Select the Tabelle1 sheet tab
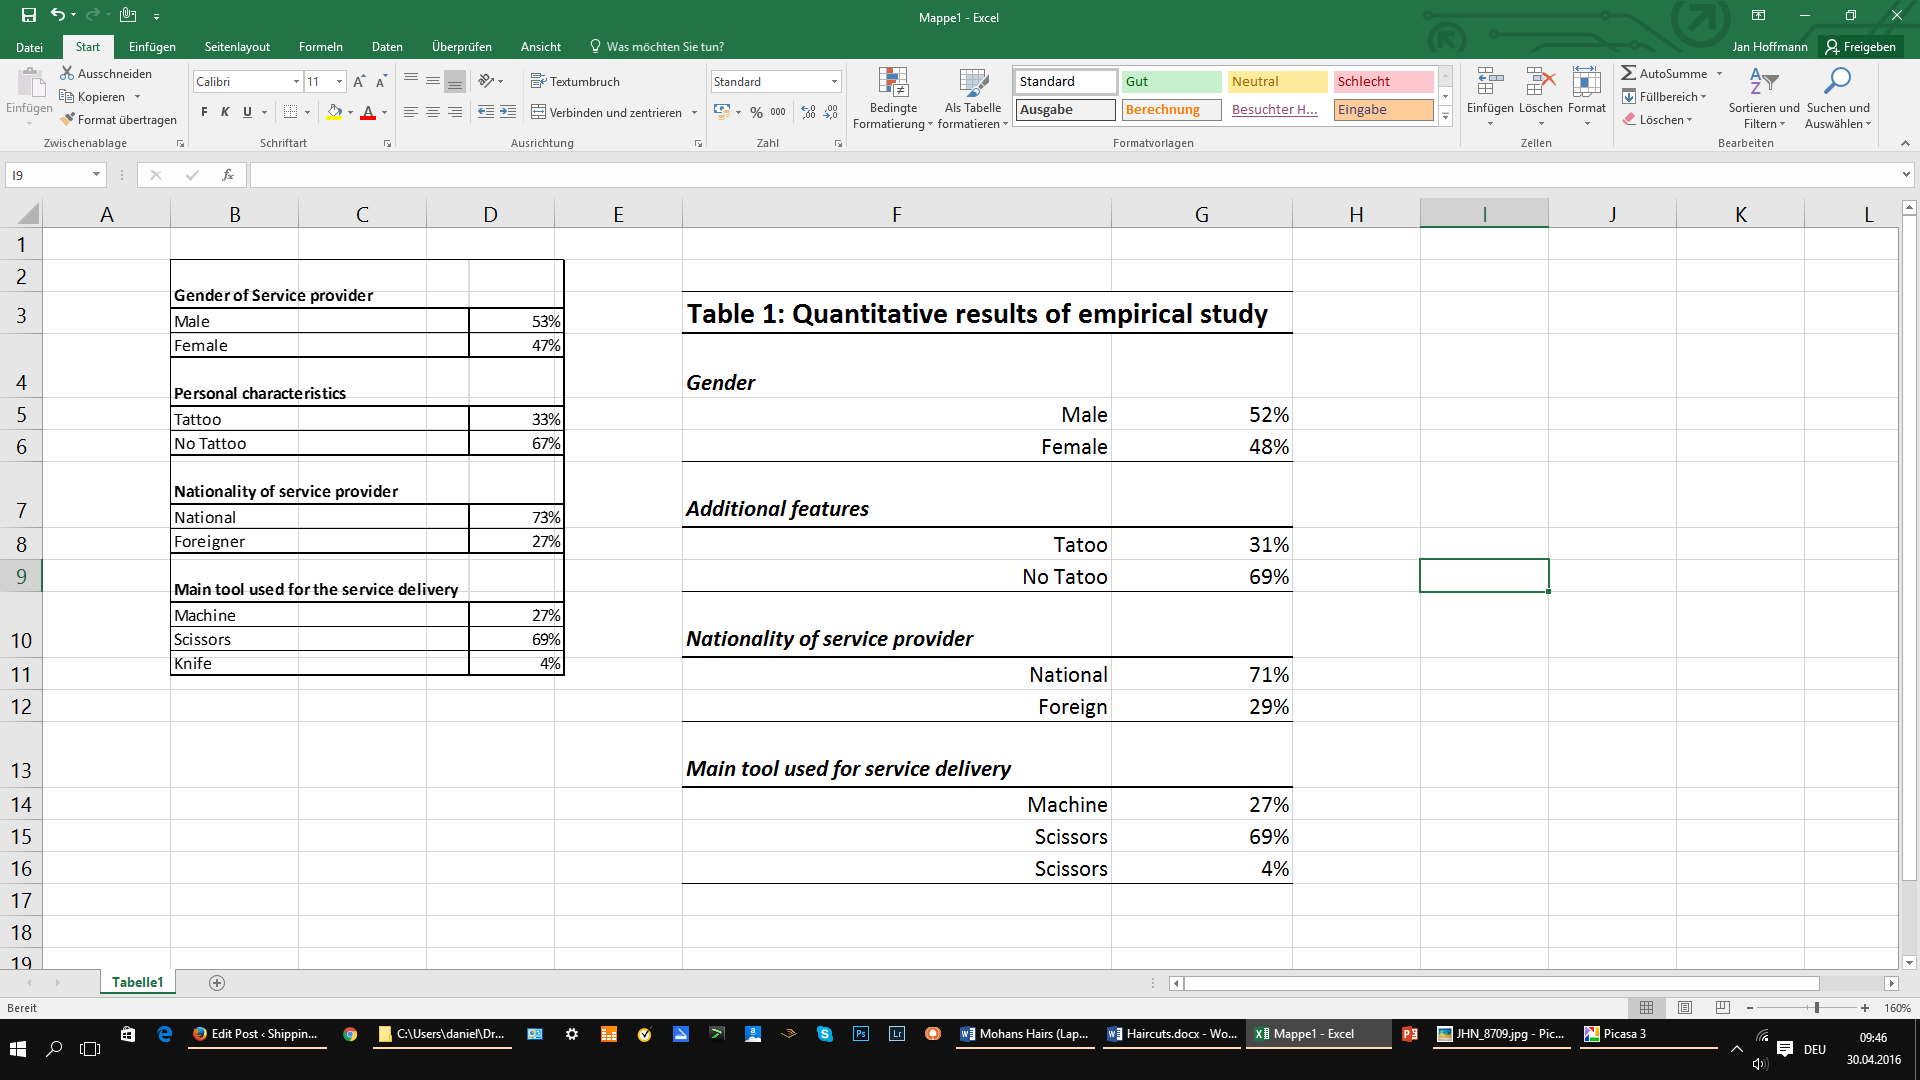 (137, 982)
